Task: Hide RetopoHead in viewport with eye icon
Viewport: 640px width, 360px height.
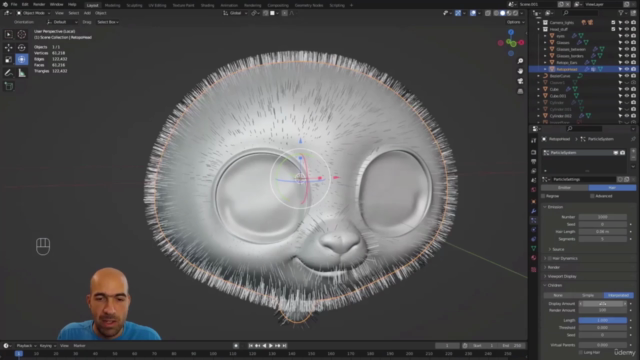Action: [627, 69]
